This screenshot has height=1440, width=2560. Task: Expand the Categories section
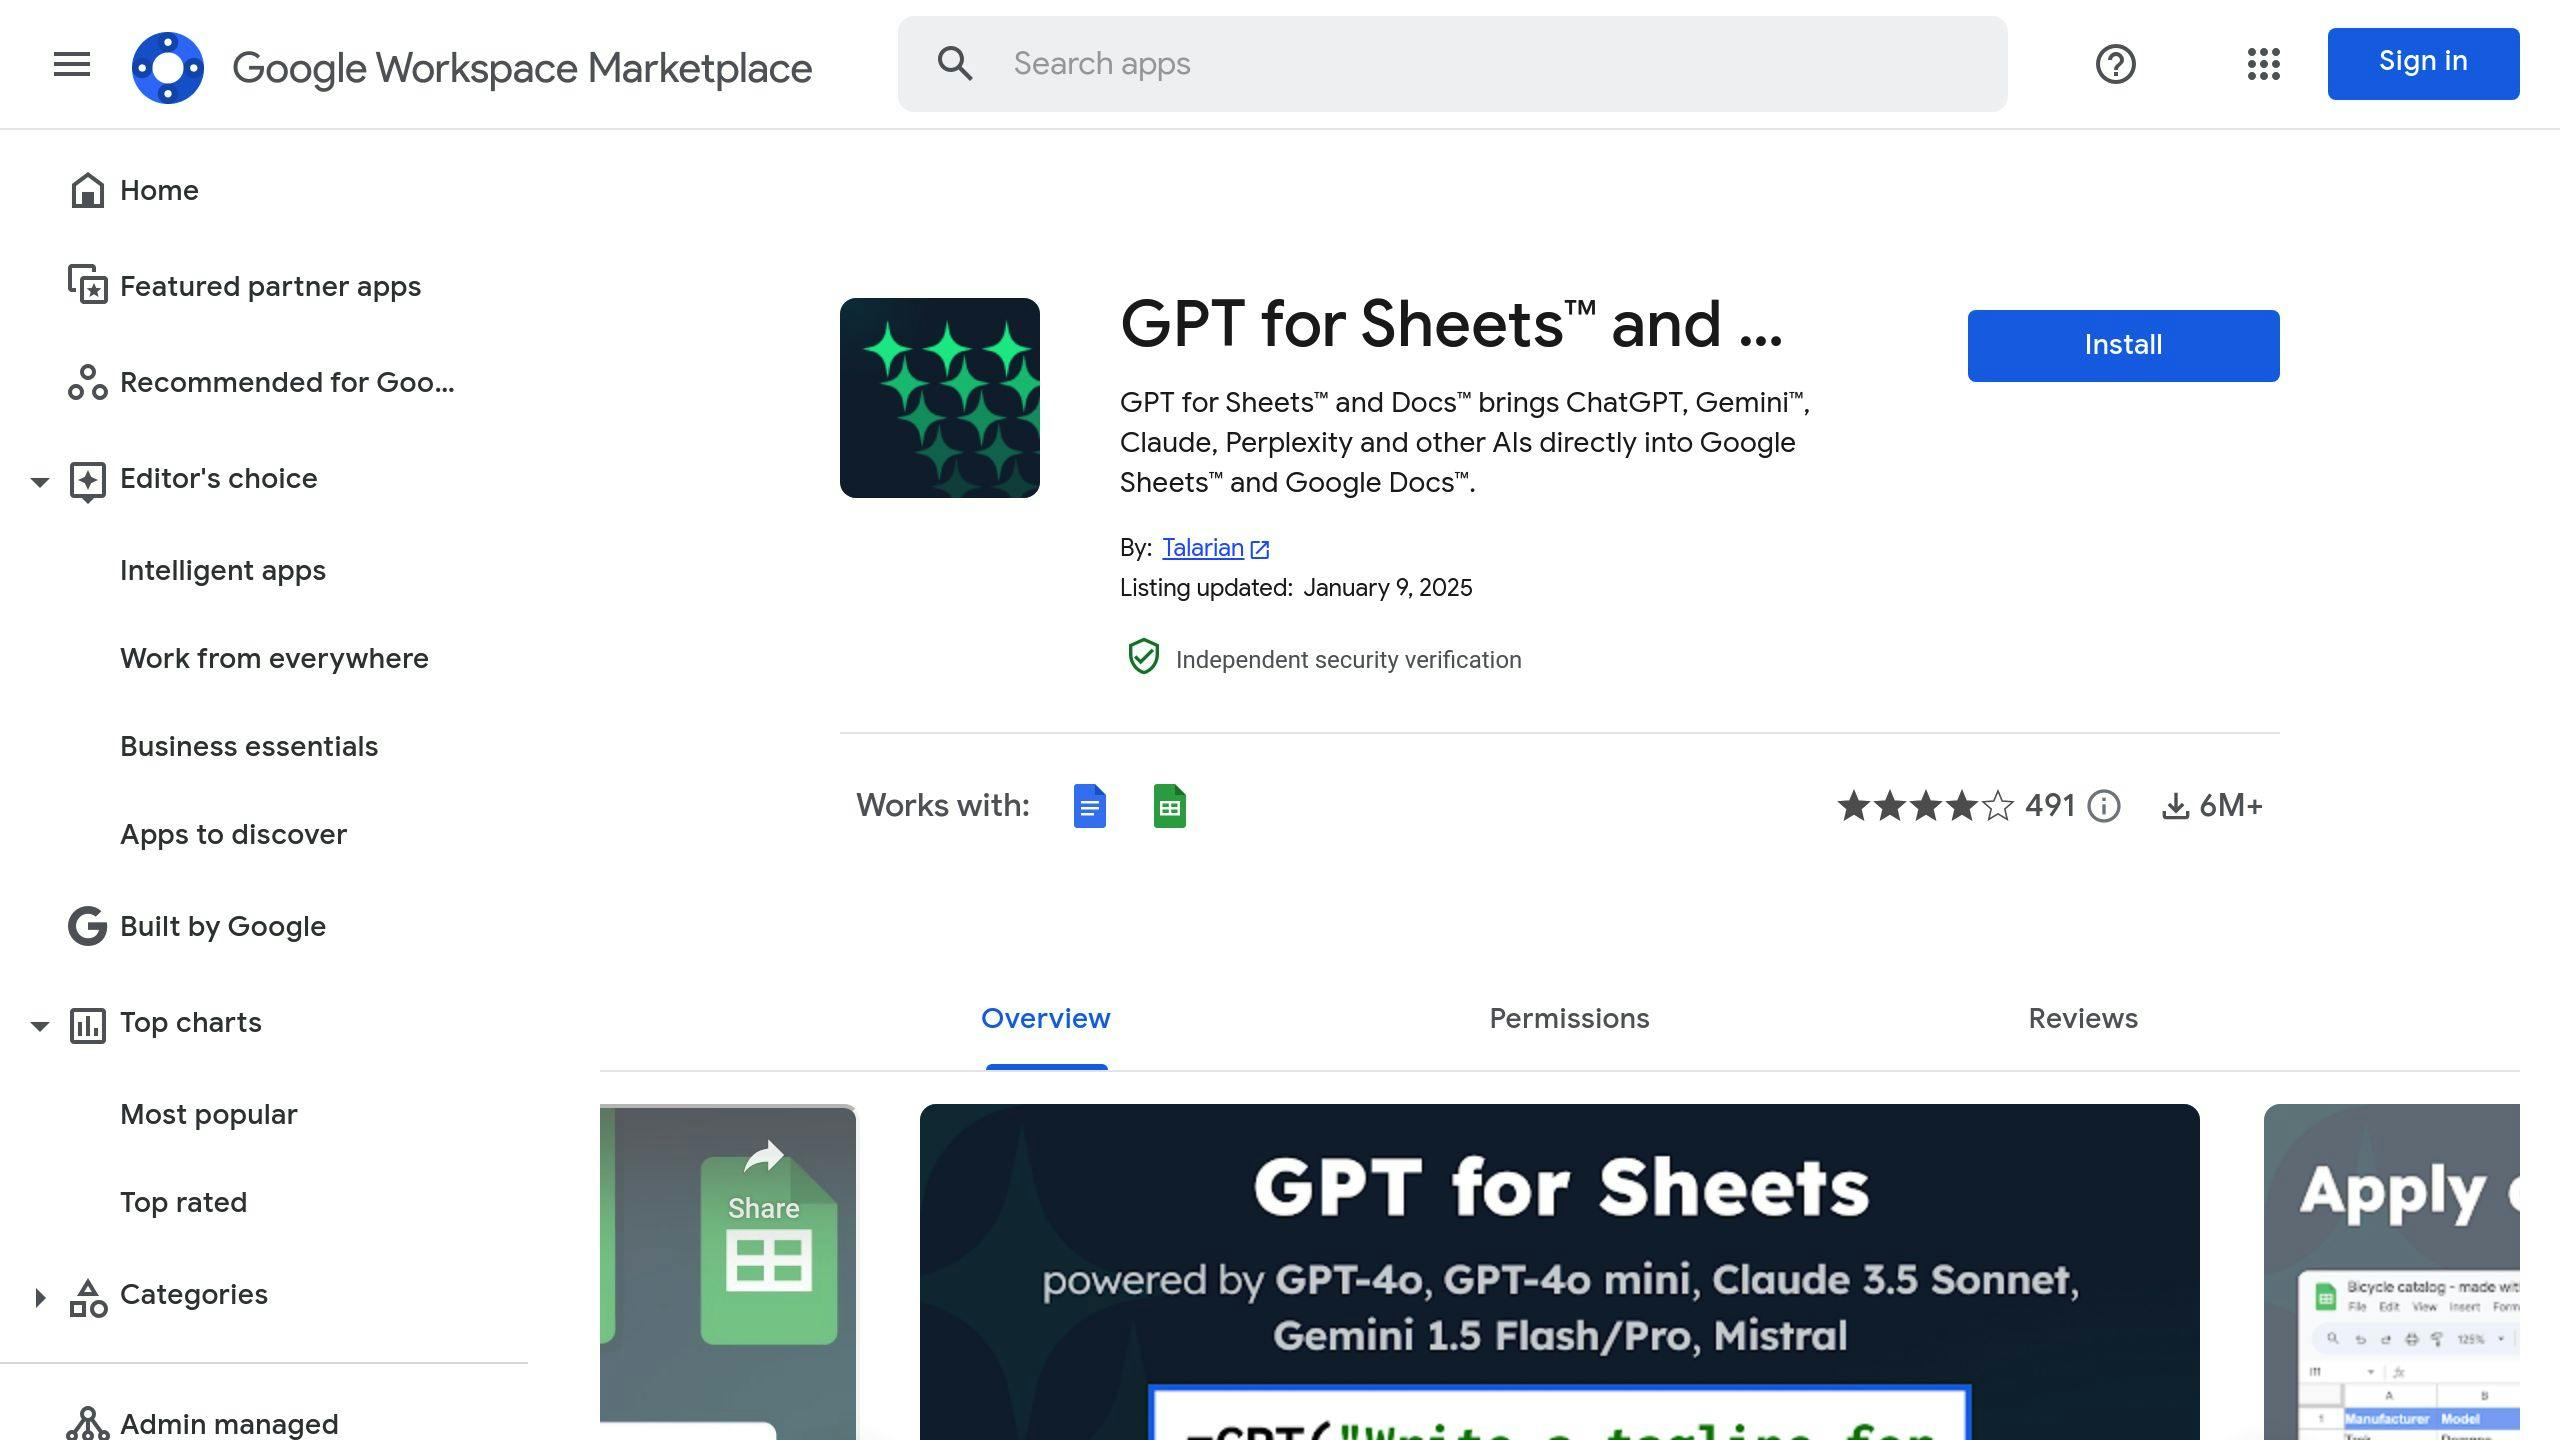tap(40, 1298)
